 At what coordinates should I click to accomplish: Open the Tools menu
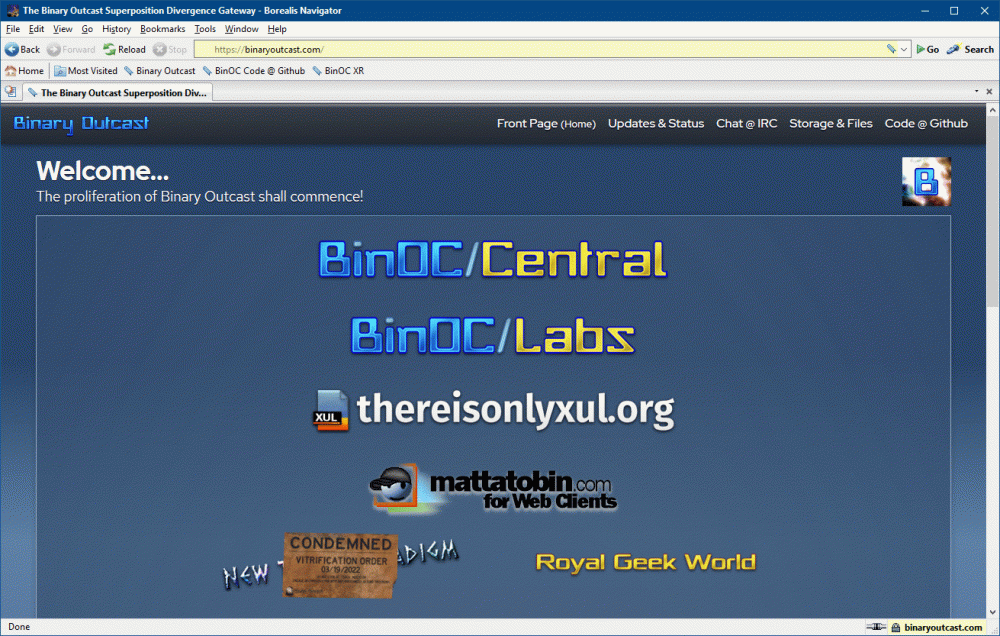pyautogui.click(x=205, y=29)
